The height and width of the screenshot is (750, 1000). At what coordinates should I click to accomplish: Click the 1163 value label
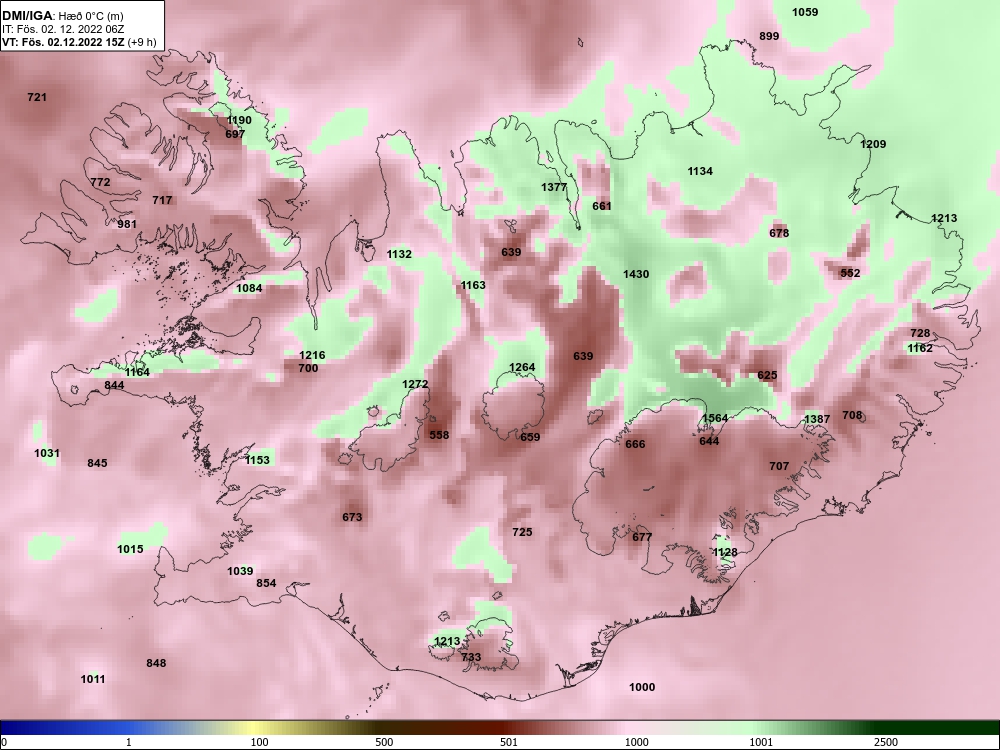click(x=473, y=286)
